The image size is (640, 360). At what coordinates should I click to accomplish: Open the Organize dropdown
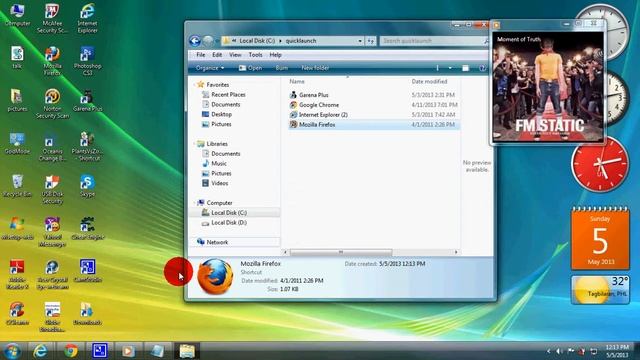pyautogui.click(x=210, y=68)
